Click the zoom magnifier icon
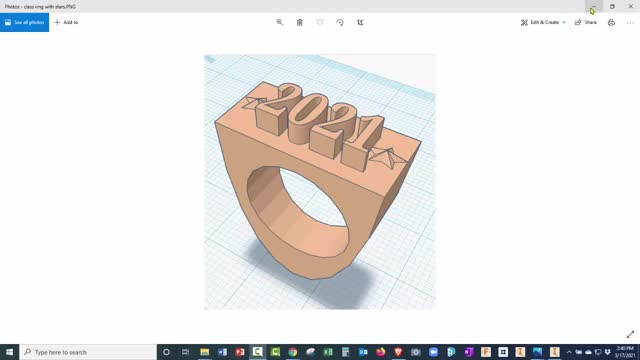This screenshot has height=360, width=640. (280, 22)
